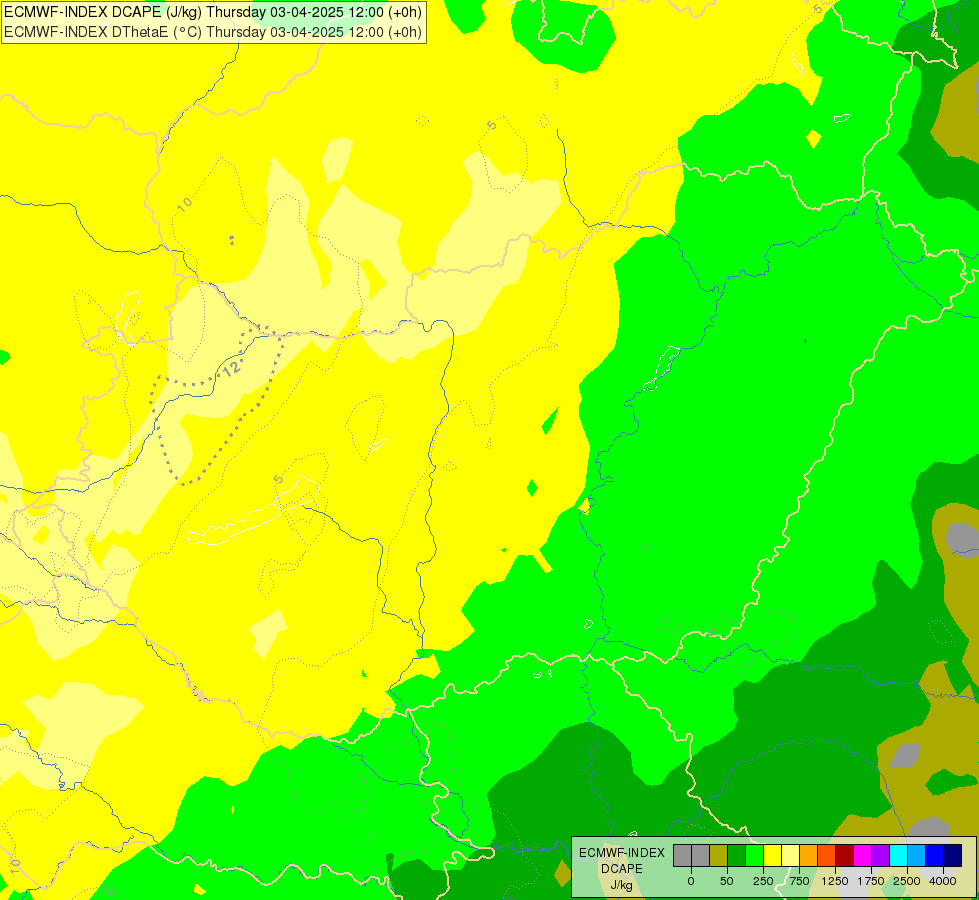The image size is (979, 900).
Task: Click the legend value 4000
Action: 943,881
